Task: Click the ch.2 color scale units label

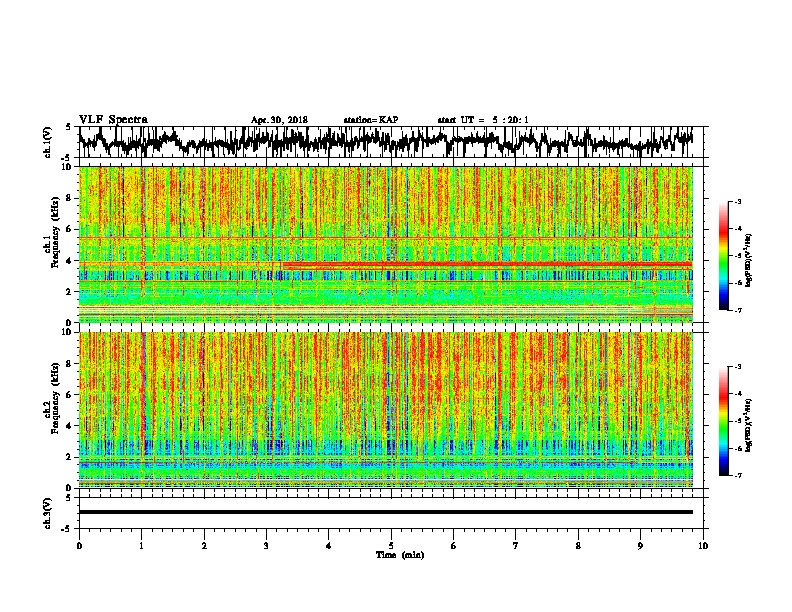Action: coord(749,425)
